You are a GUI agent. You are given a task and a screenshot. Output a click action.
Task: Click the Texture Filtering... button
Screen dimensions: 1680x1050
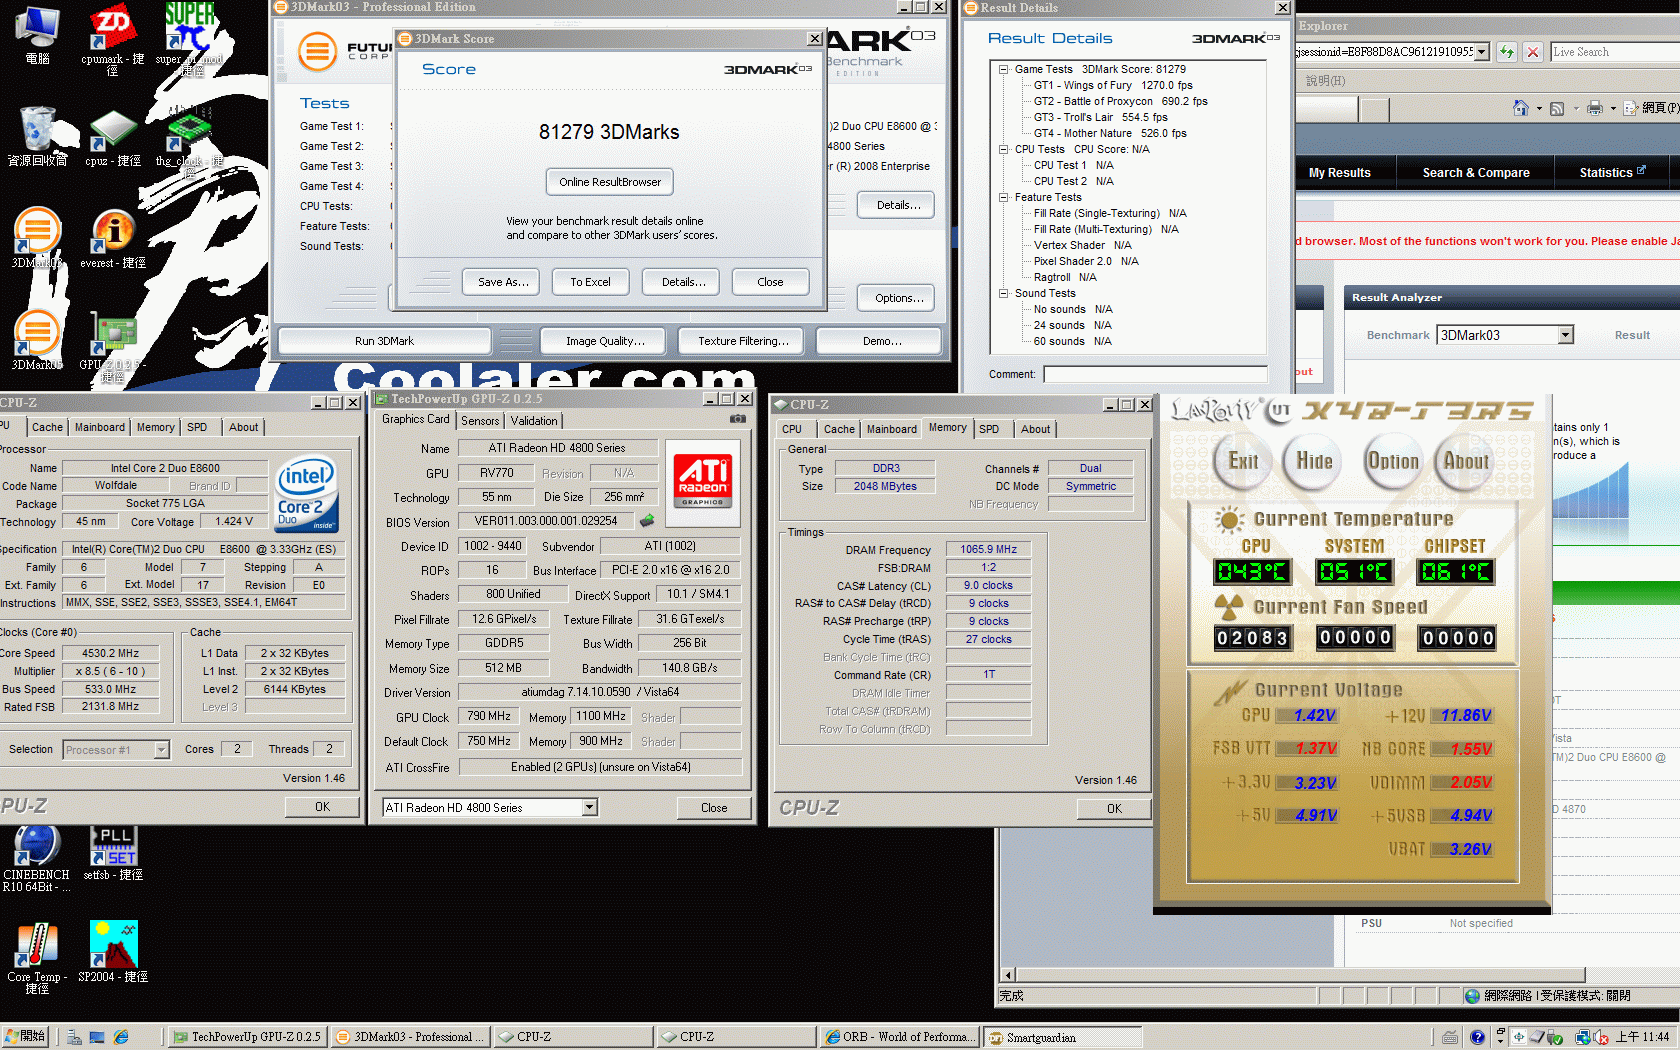(x=743, y=341)
